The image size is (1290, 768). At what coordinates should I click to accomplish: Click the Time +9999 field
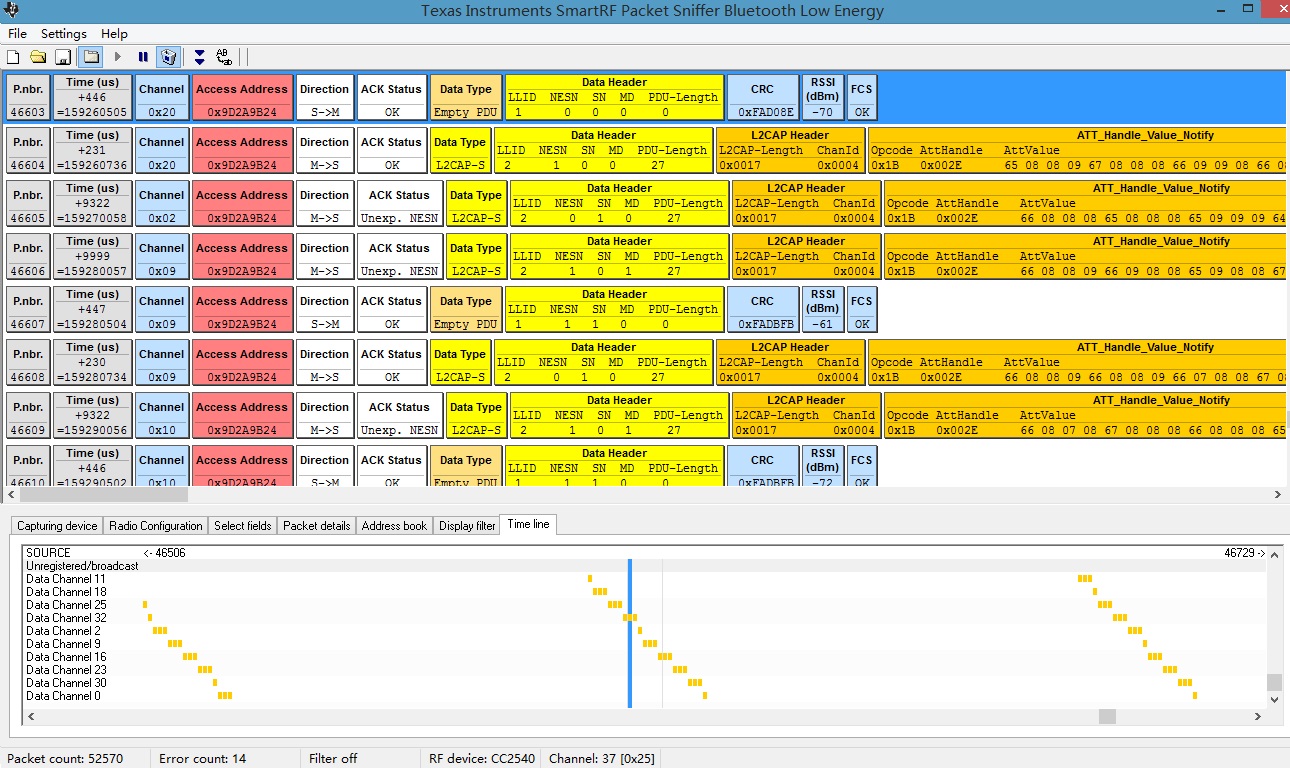[x=93, y=257]
